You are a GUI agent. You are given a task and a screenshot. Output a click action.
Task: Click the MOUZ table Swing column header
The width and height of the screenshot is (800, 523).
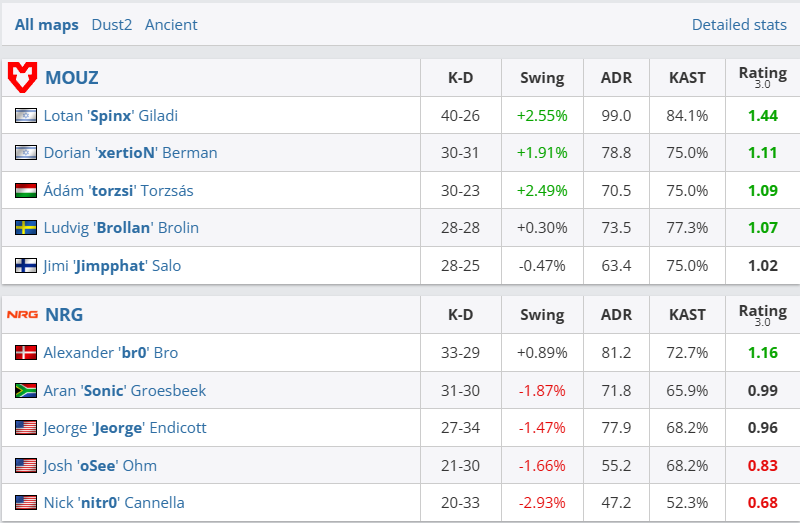pyautogui.click(x=542, y=77)
